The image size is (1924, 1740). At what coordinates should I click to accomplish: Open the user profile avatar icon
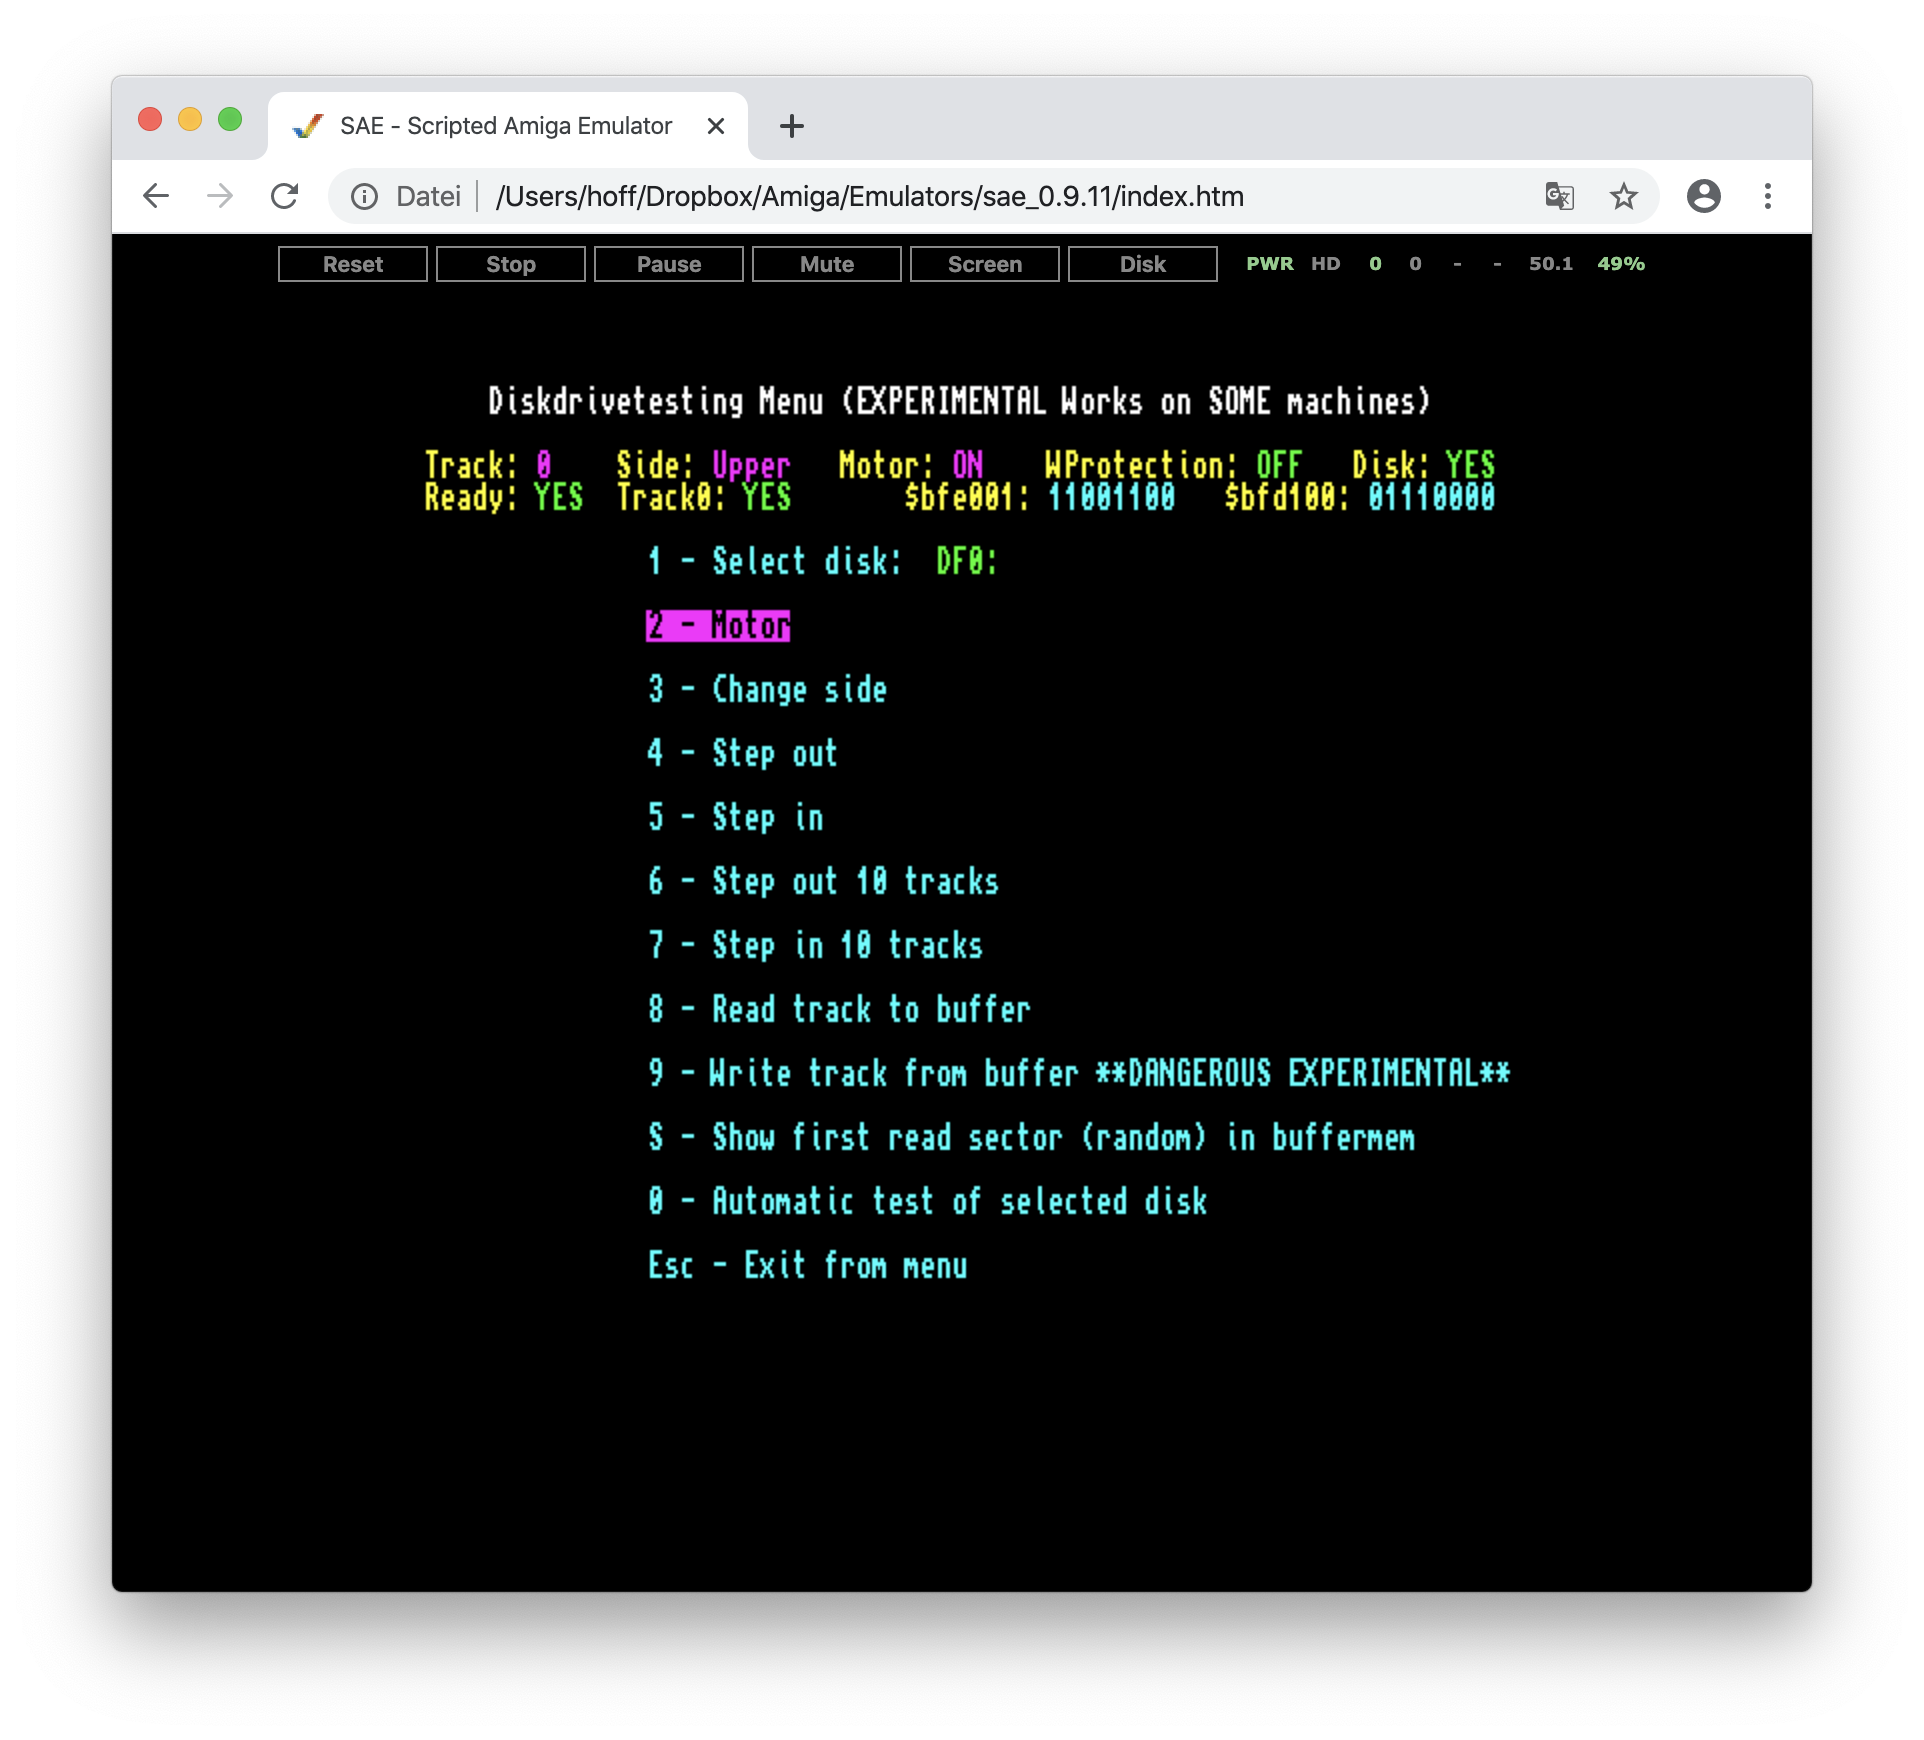point(1704,196)
